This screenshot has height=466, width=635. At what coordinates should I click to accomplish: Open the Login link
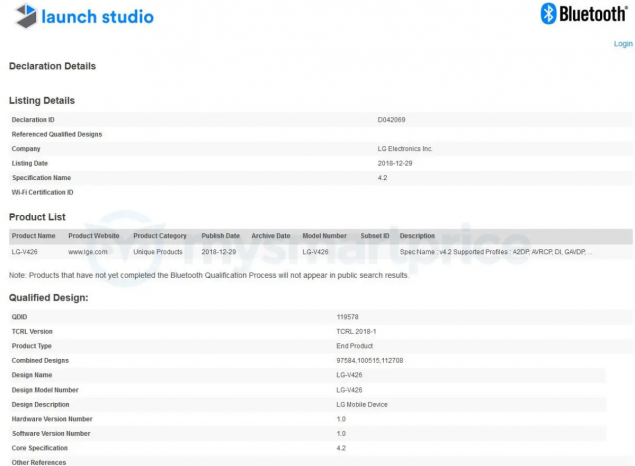click(x=623, y=44)
